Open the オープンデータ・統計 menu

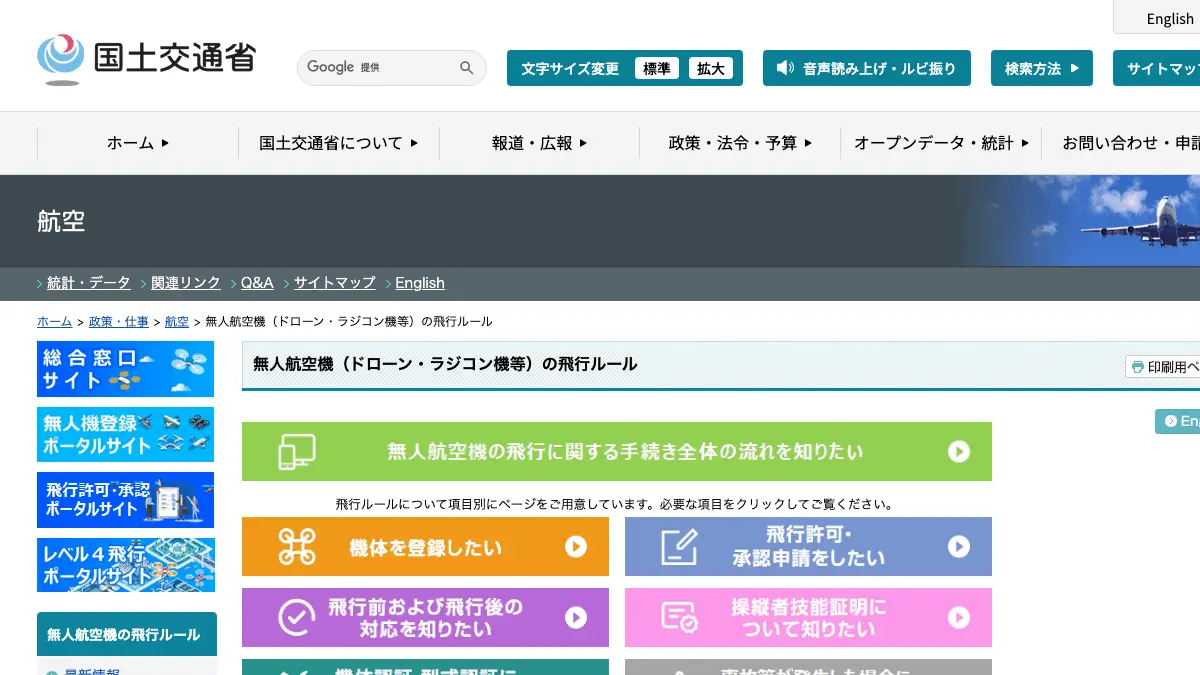point(941,143)
